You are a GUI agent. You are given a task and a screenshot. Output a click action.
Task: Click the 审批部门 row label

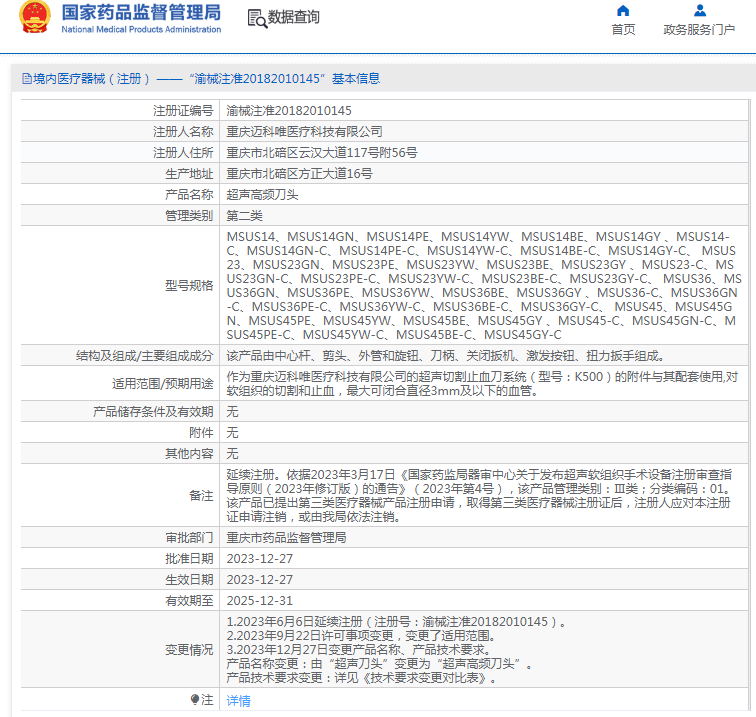click(x=189, y=538)
